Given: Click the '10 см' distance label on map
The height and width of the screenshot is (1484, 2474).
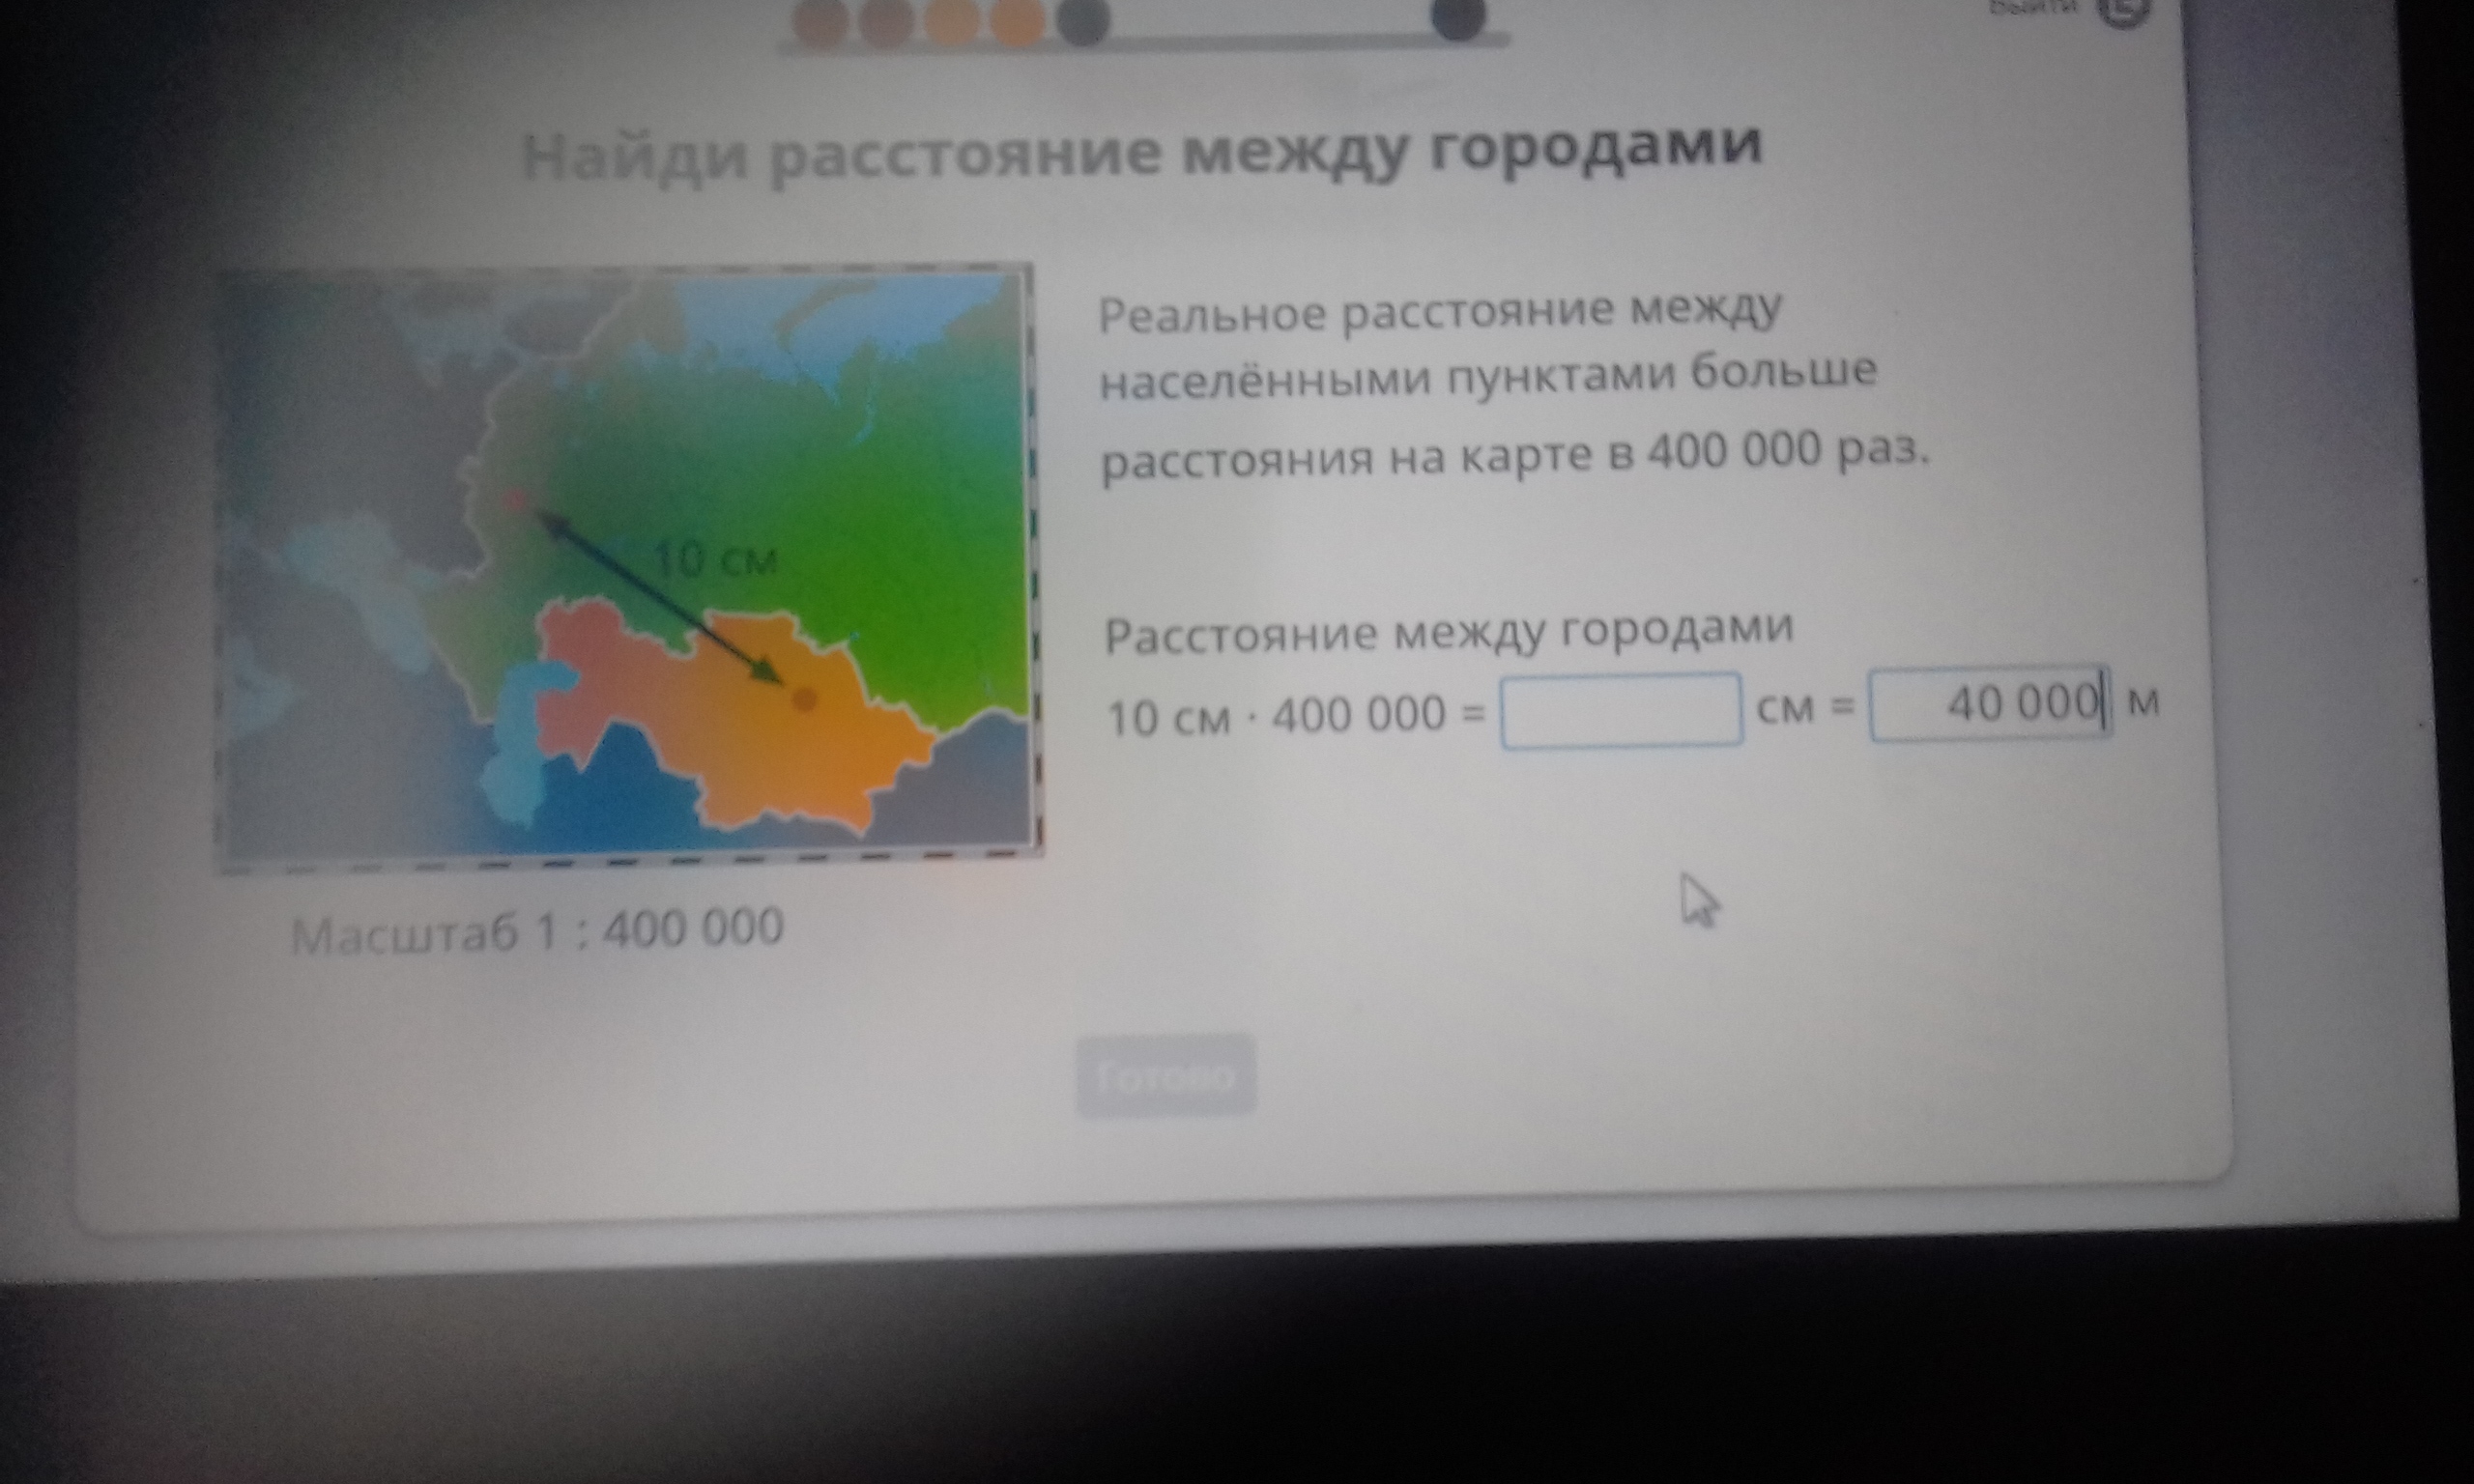Looking at the screenshot, I should tap(714, 559).
